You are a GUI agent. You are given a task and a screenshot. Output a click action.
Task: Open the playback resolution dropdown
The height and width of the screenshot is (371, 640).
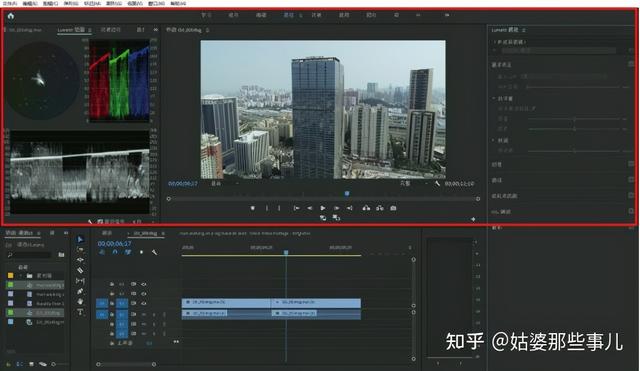pyautogui.click(x=413, y=184)
